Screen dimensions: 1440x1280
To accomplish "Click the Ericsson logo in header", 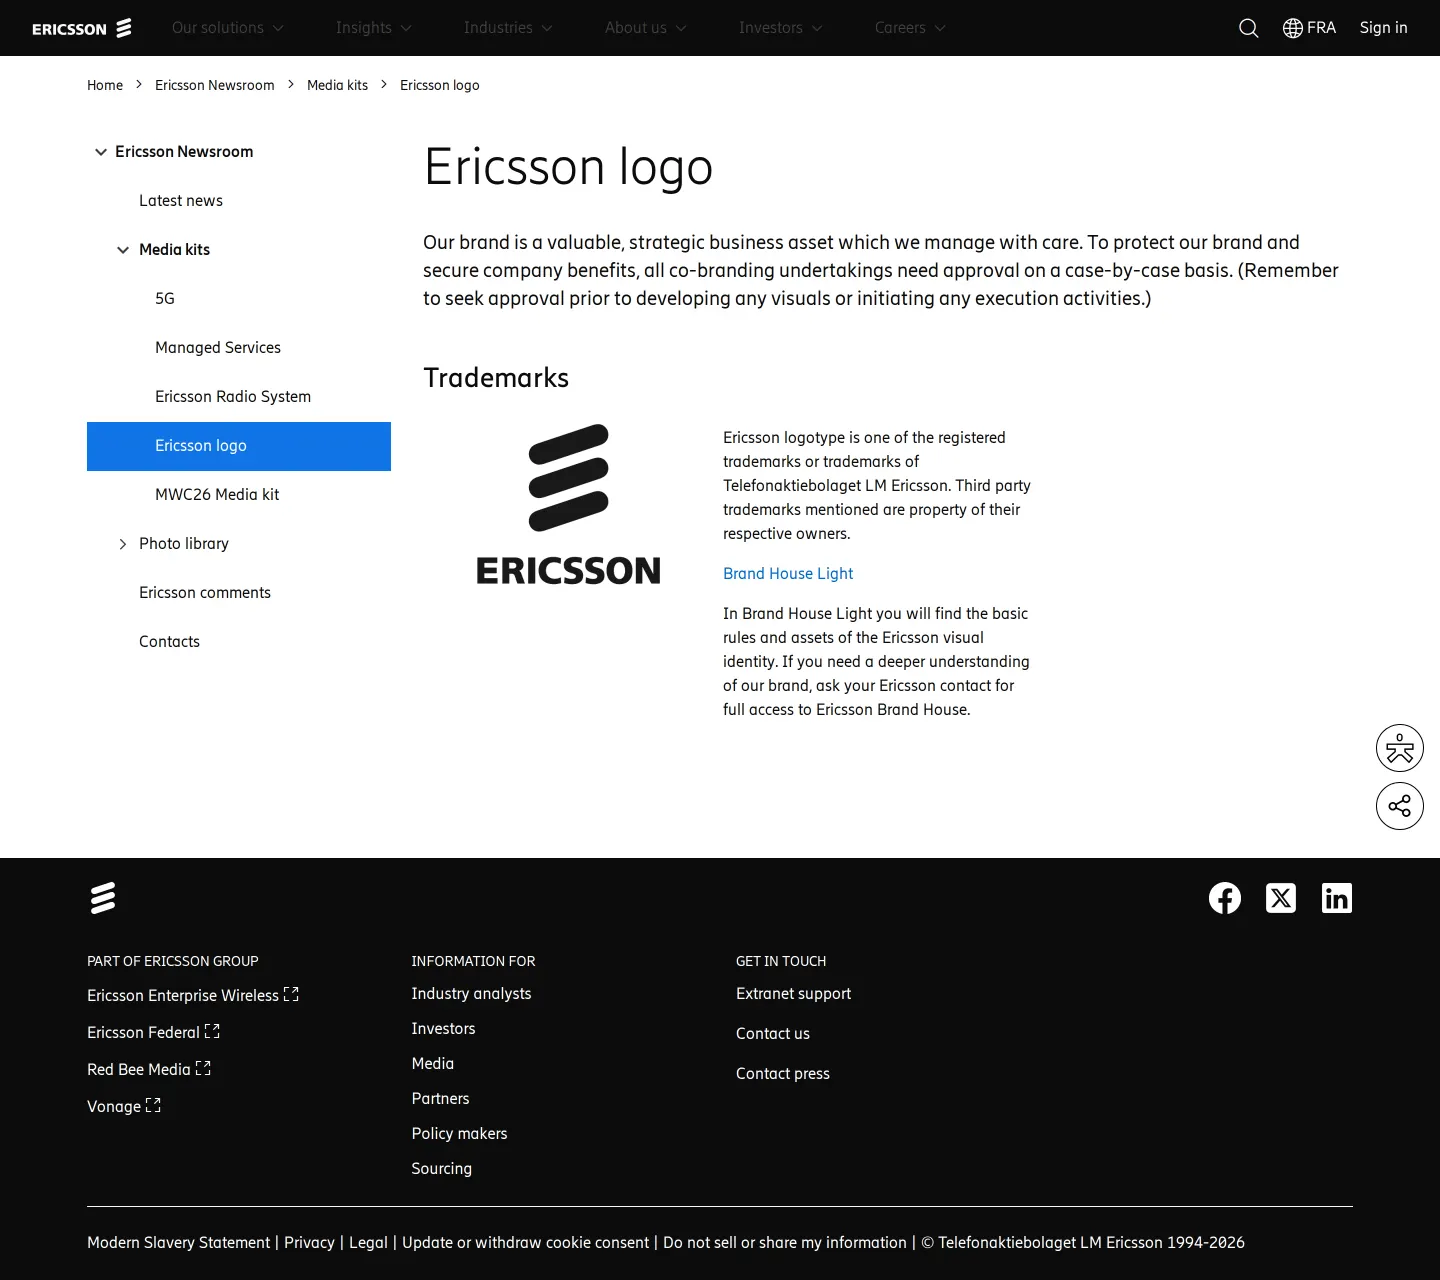I will pyautogui.click(x=82, y=28).
